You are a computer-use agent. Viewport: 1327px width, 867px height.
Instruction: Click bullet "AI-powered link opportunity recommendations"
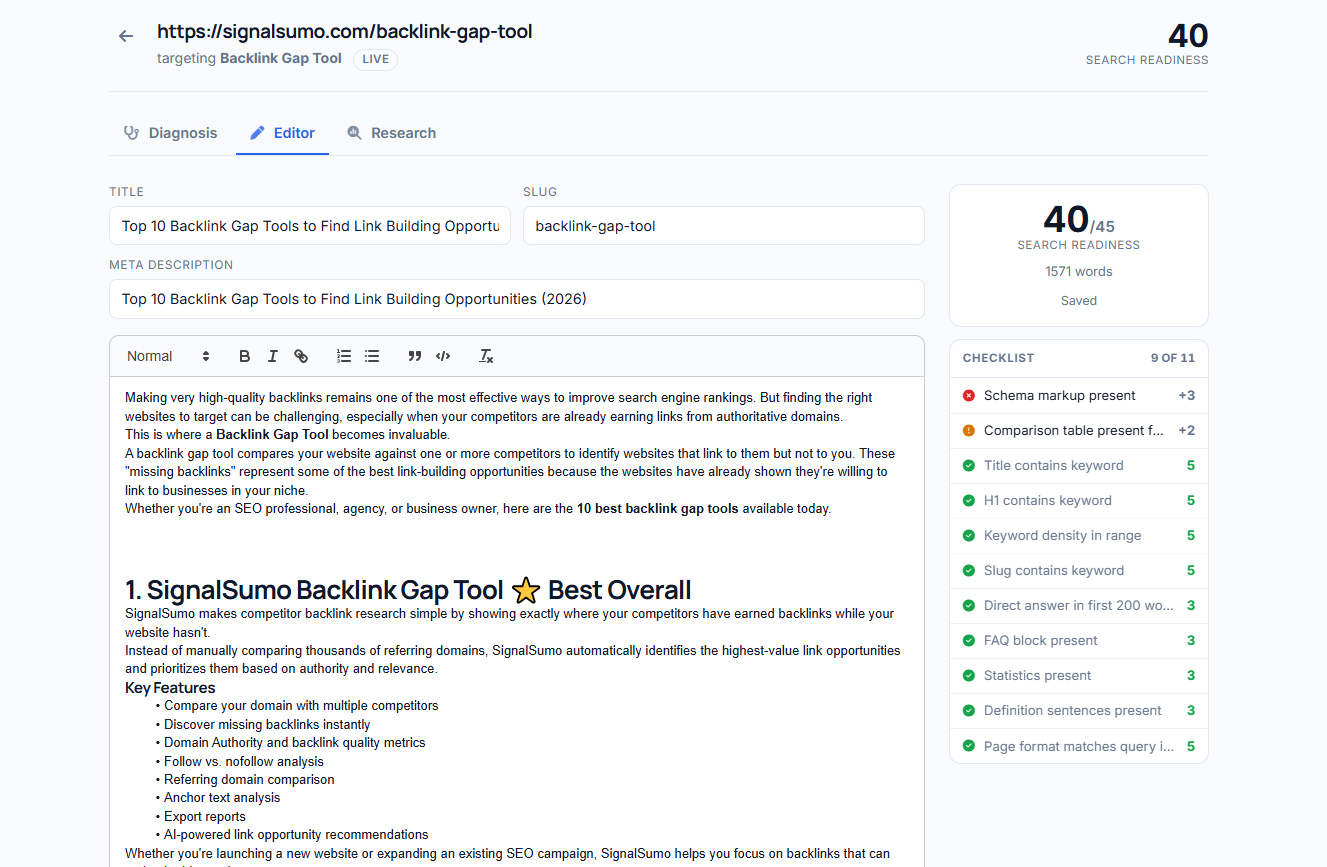[296, 835]
